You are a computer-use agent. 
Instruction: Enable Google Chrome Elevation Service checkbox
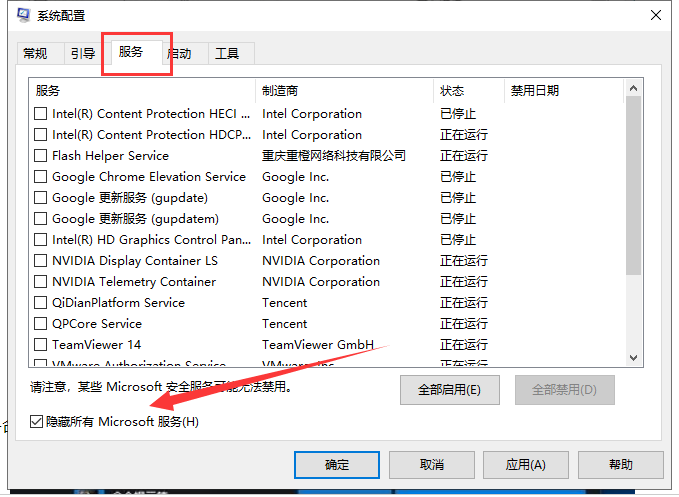click(x=41, y=177)
